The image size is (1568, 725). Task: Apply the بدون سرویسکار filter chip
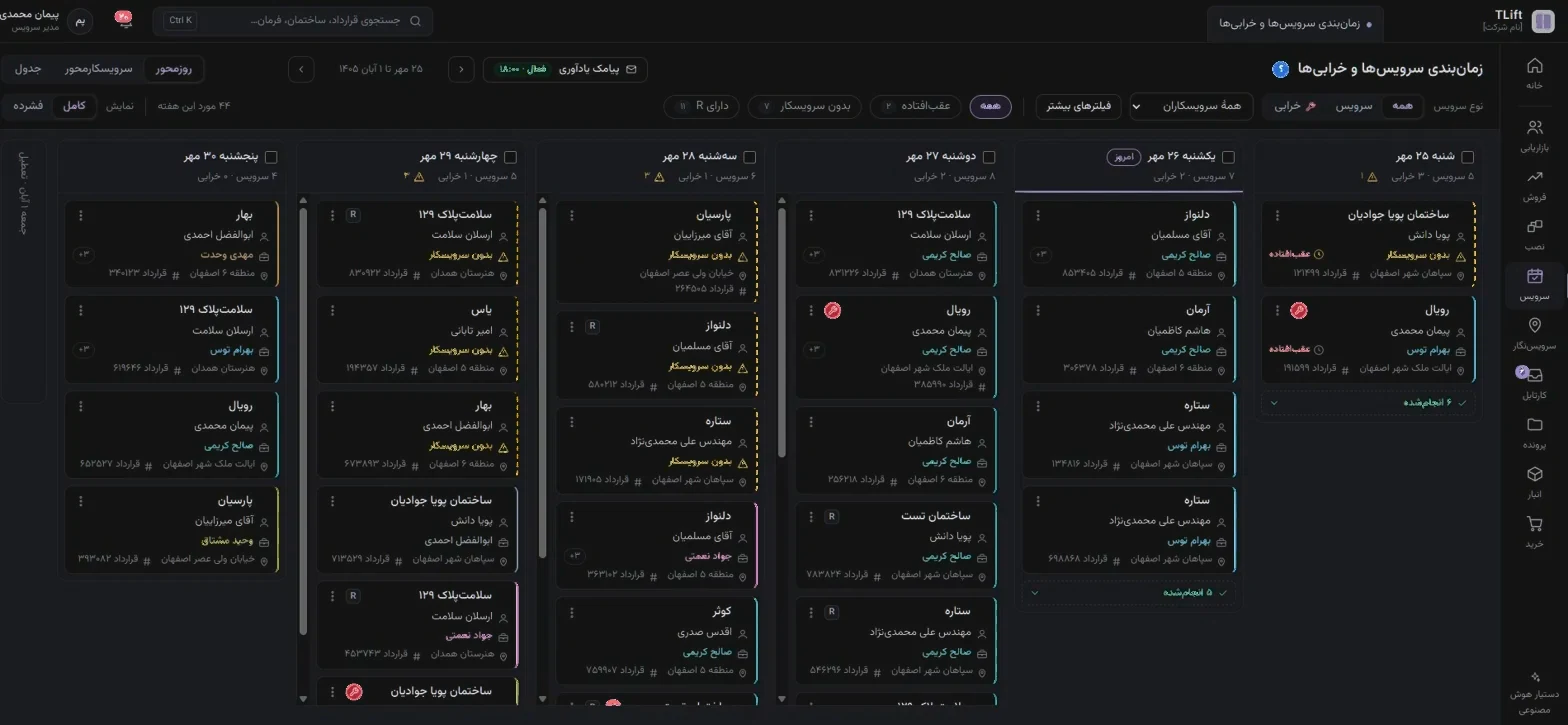pyautogui.click(x=805, y=106)
